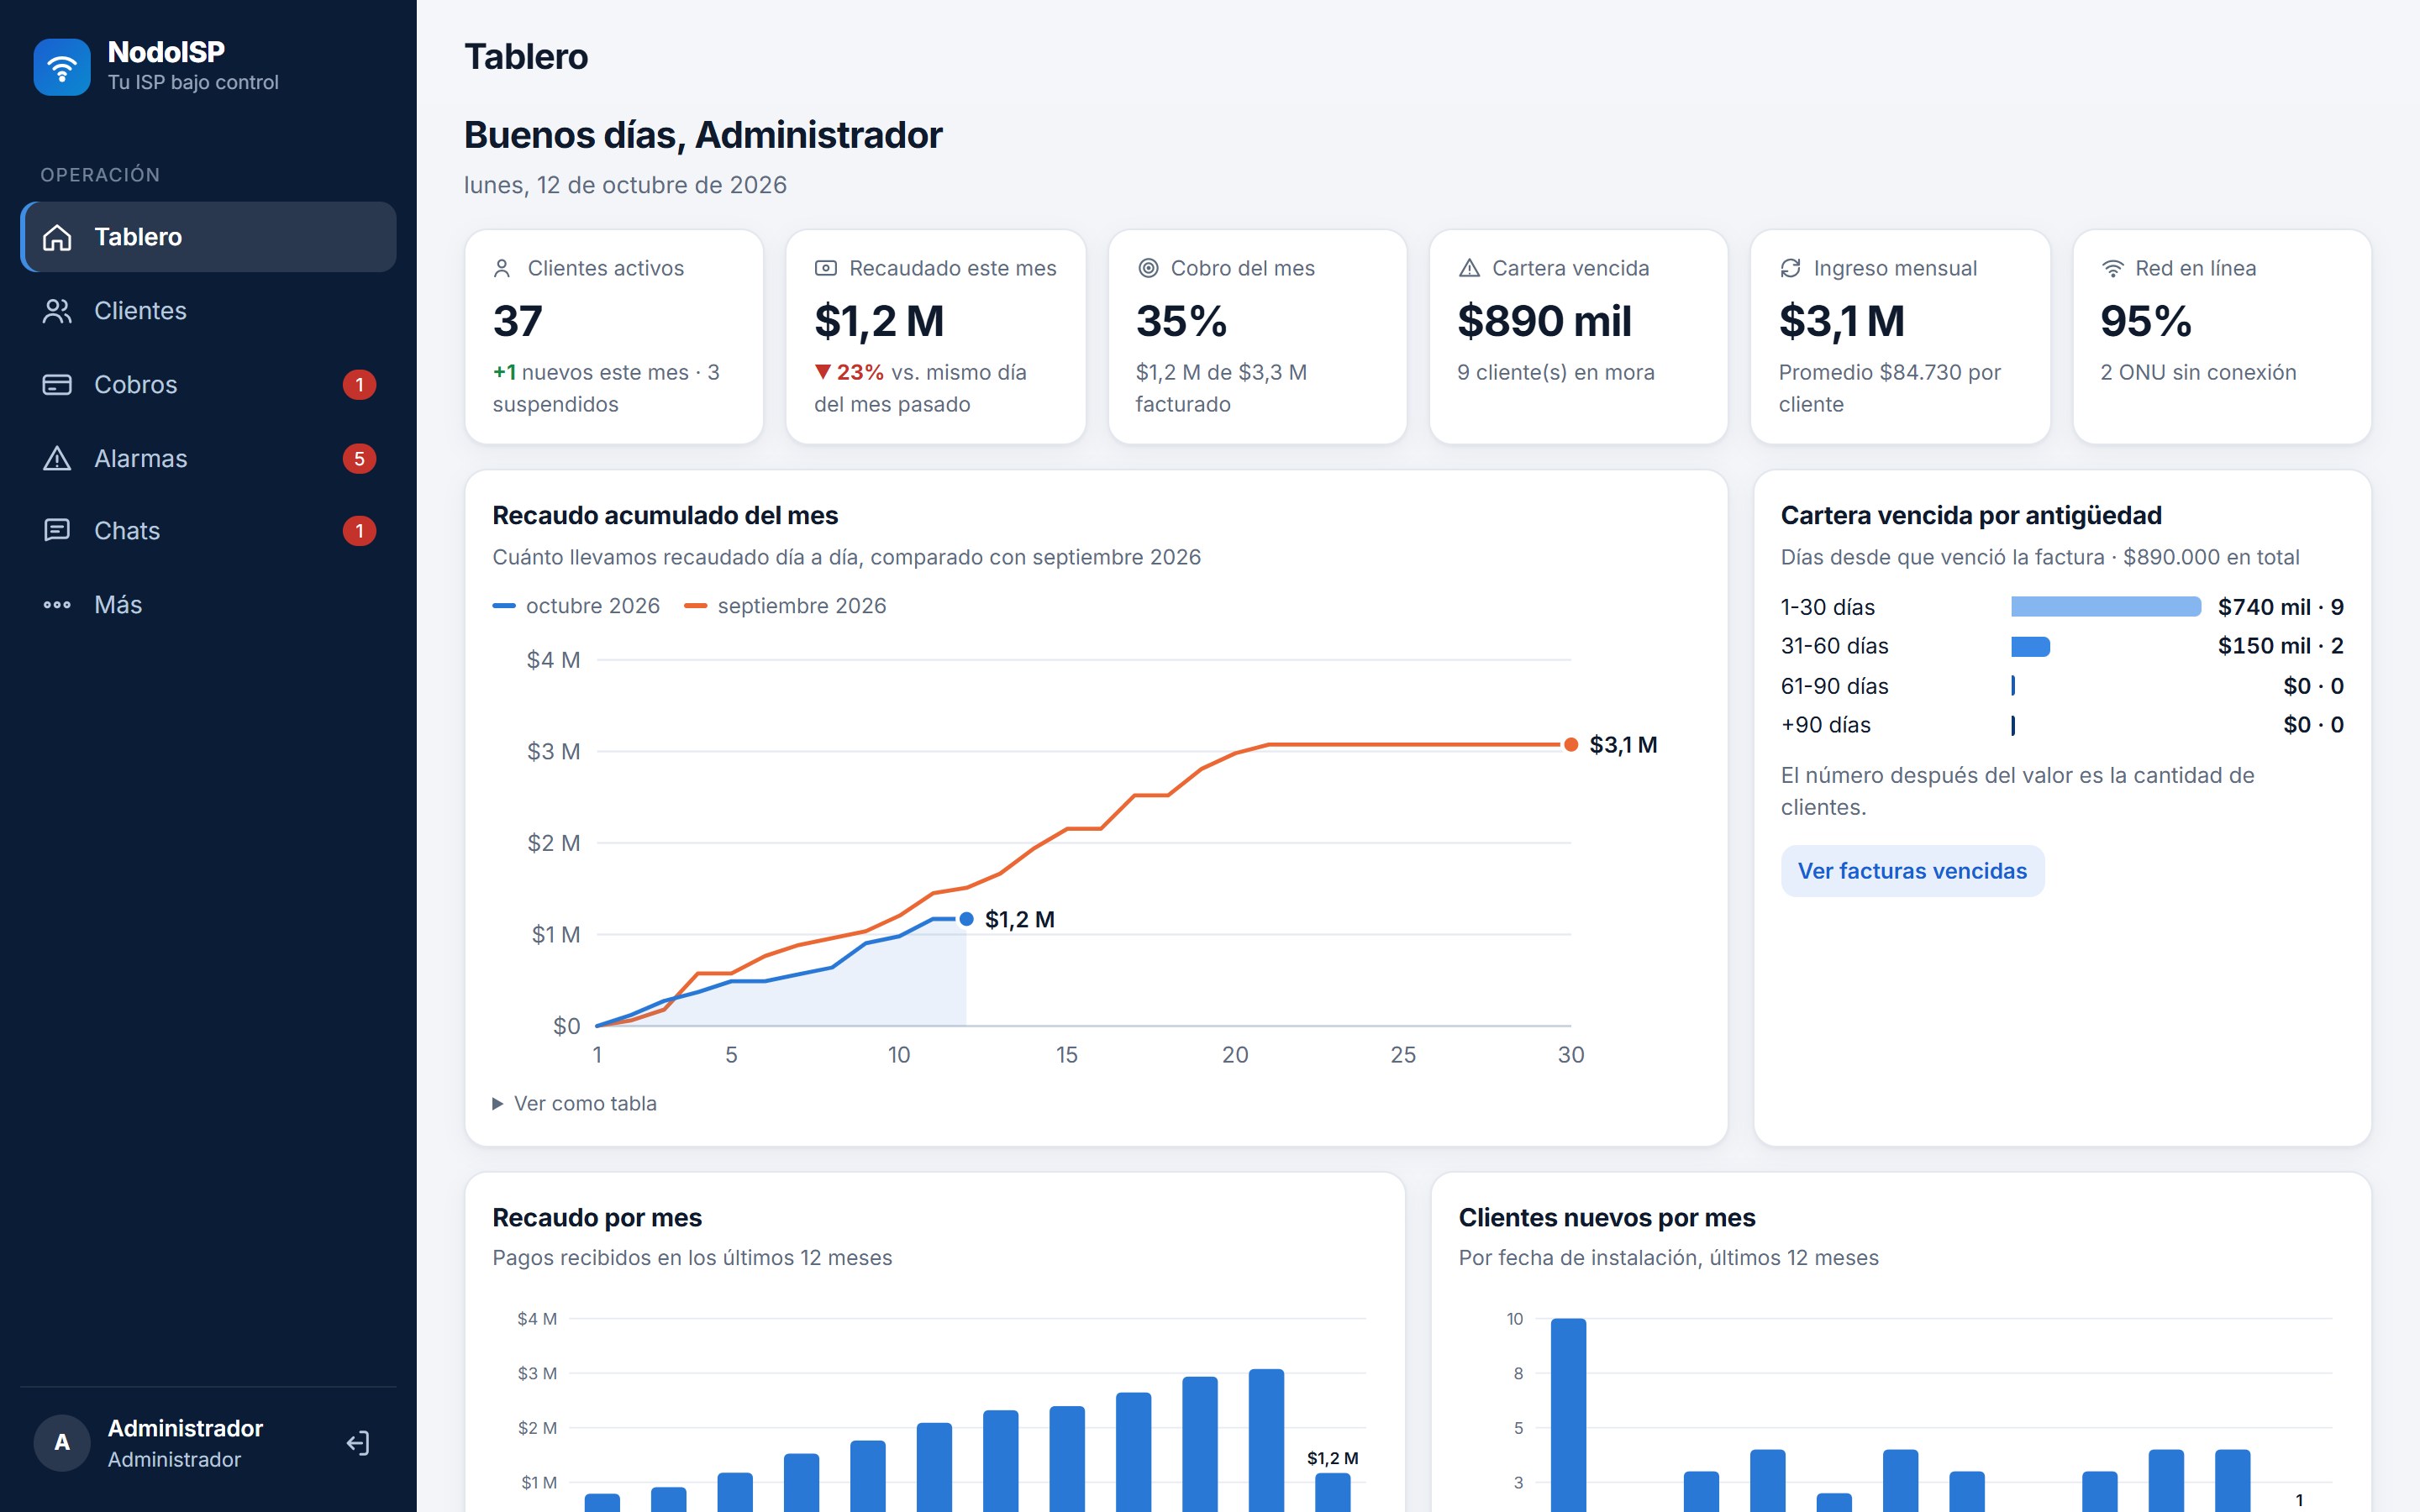Click the target icon on Cobro del mes card
Screen dimensions: 2420x1512
(x=1148, y=269)
